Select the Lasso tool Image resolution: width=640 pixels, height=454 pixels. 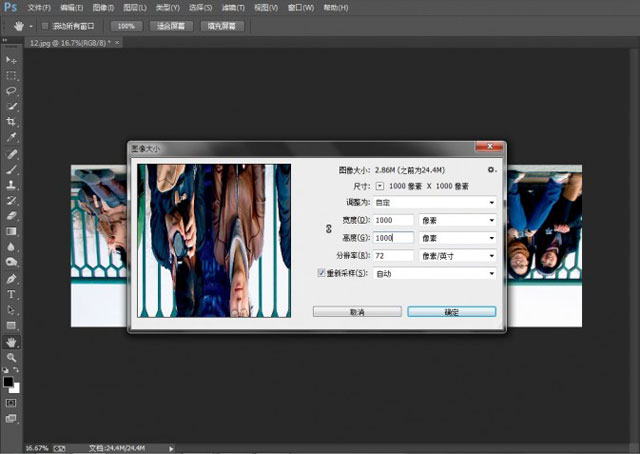[11, 91]
